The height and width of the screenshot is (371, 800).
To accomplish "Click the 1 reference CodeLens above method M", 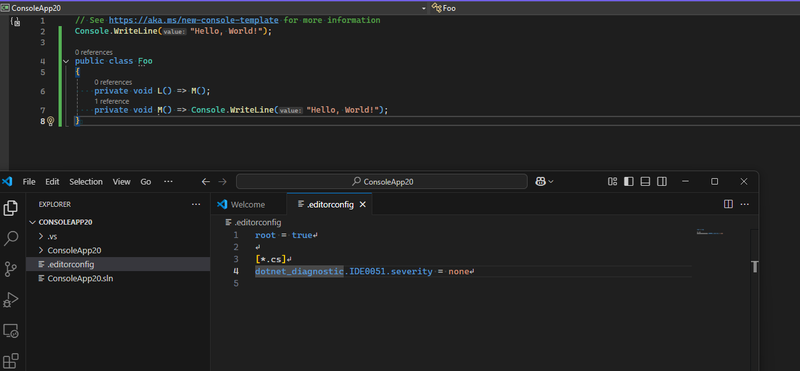I will [x=112, y=101].
